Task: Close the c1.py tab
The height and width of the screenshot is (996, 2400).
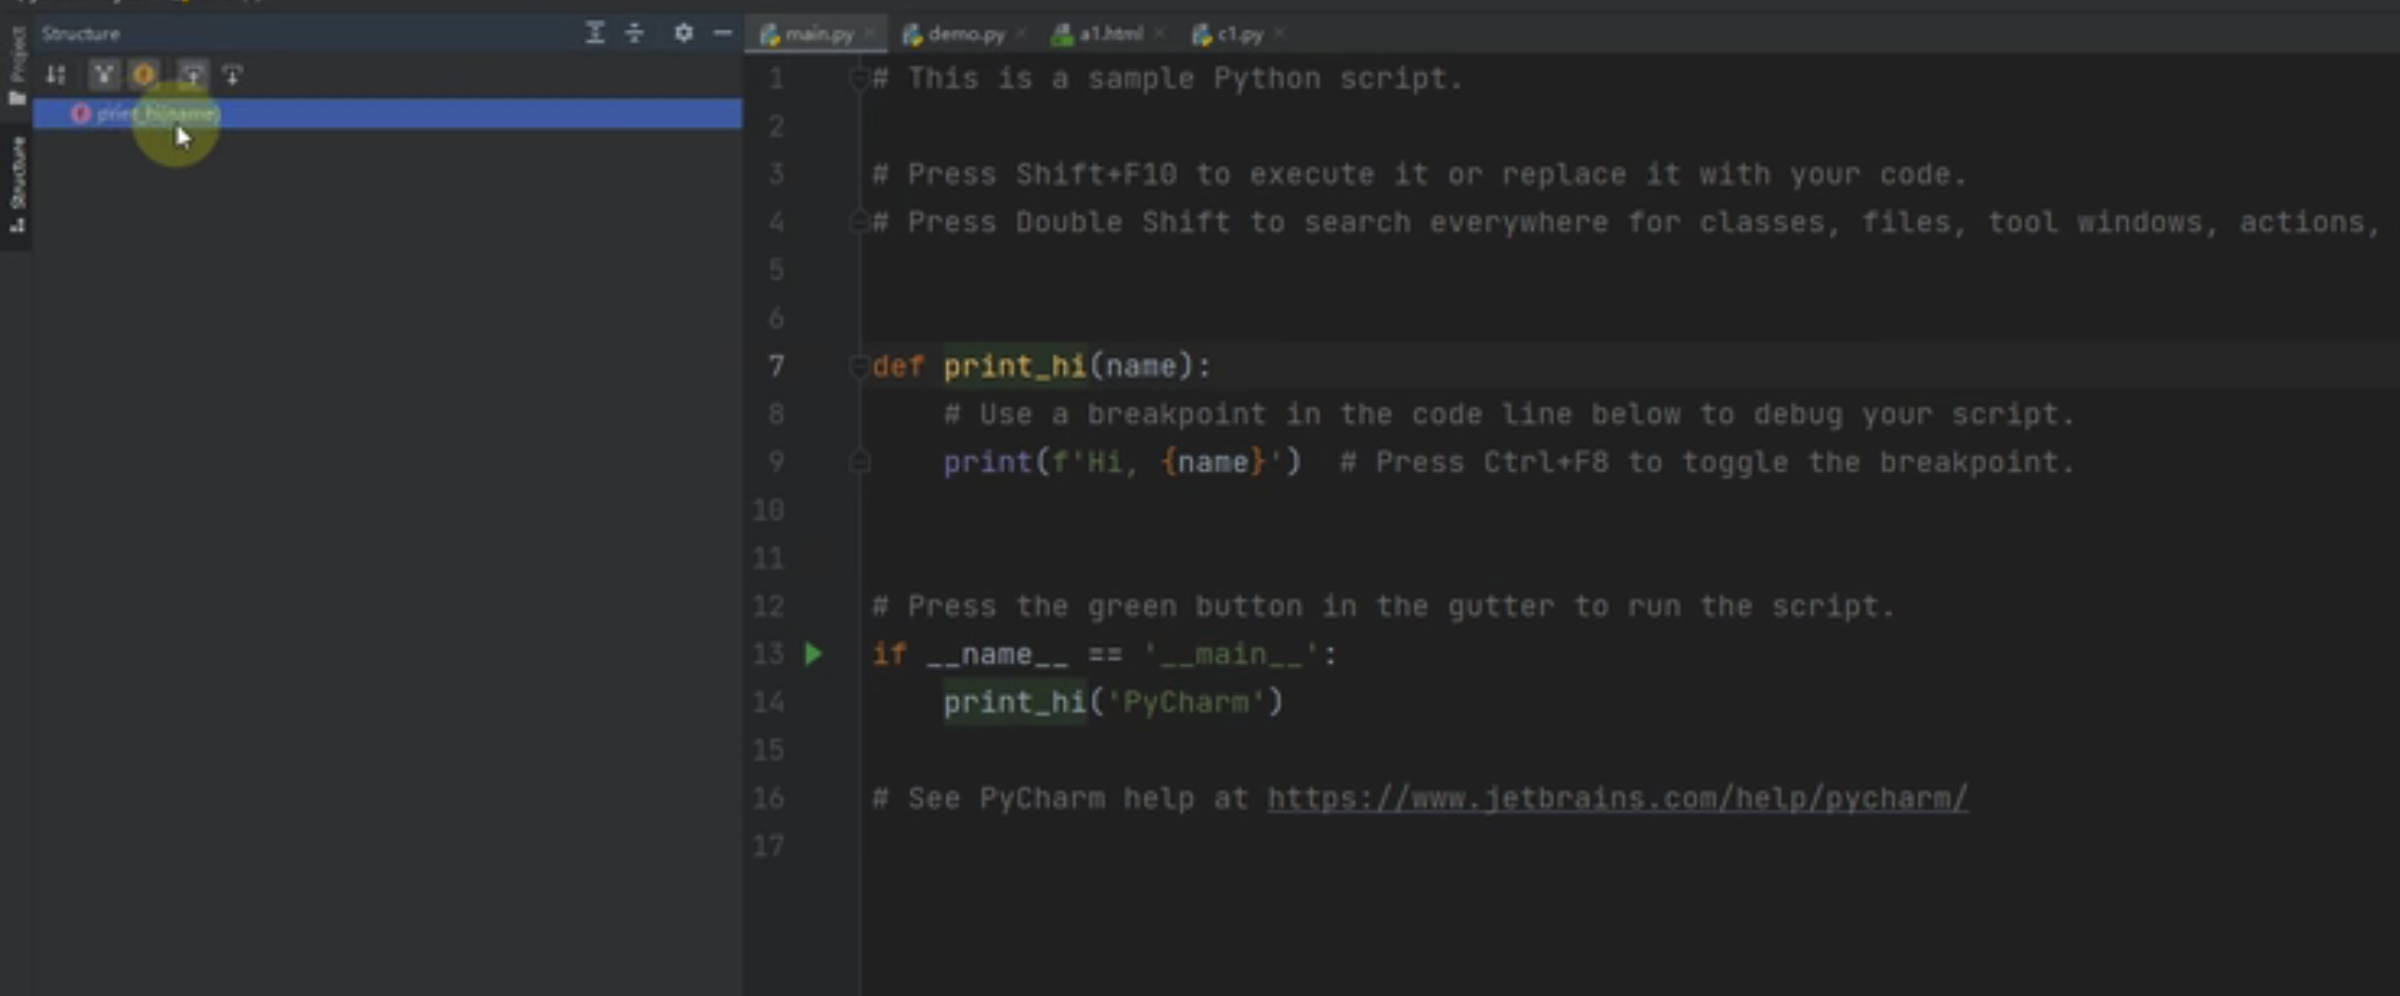Action: (x=1279, y=34)
